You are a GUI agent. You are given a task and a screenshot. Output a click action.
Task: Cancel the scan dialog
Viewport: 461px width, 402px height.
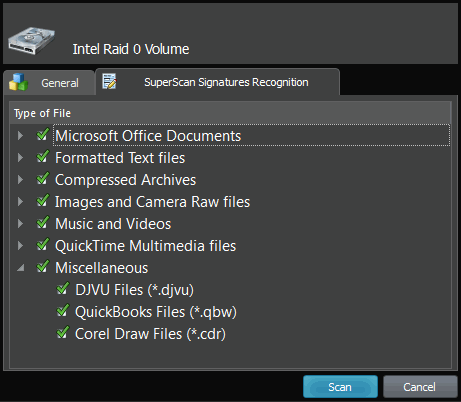coord(420,387)
